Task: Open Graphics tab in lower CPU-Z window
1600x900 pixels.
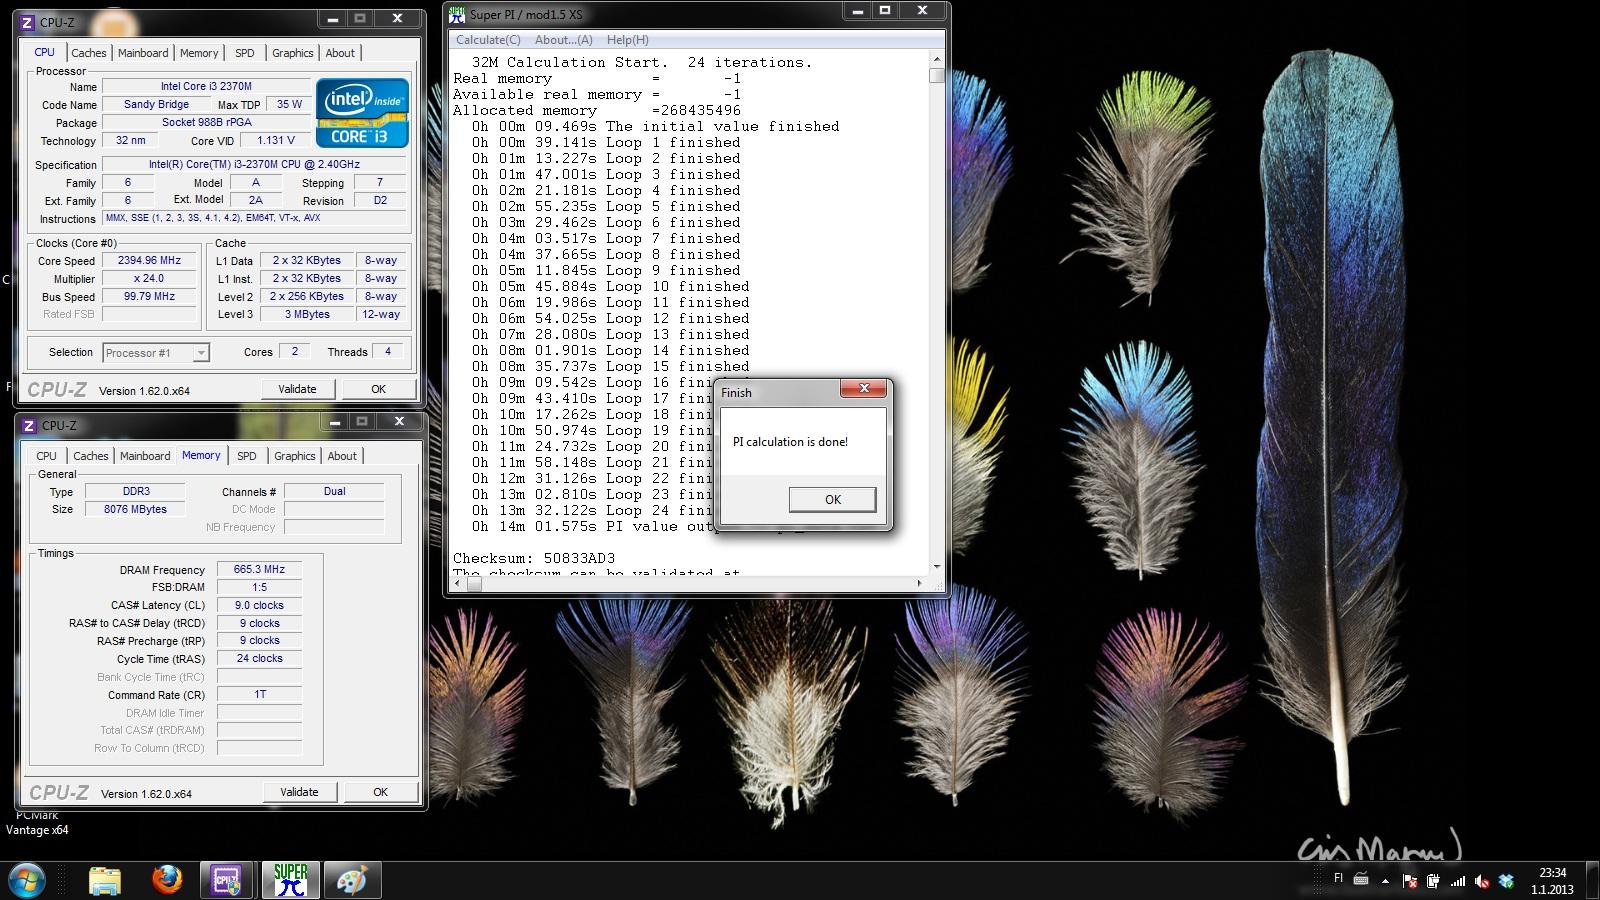Action: pos(295,456)
